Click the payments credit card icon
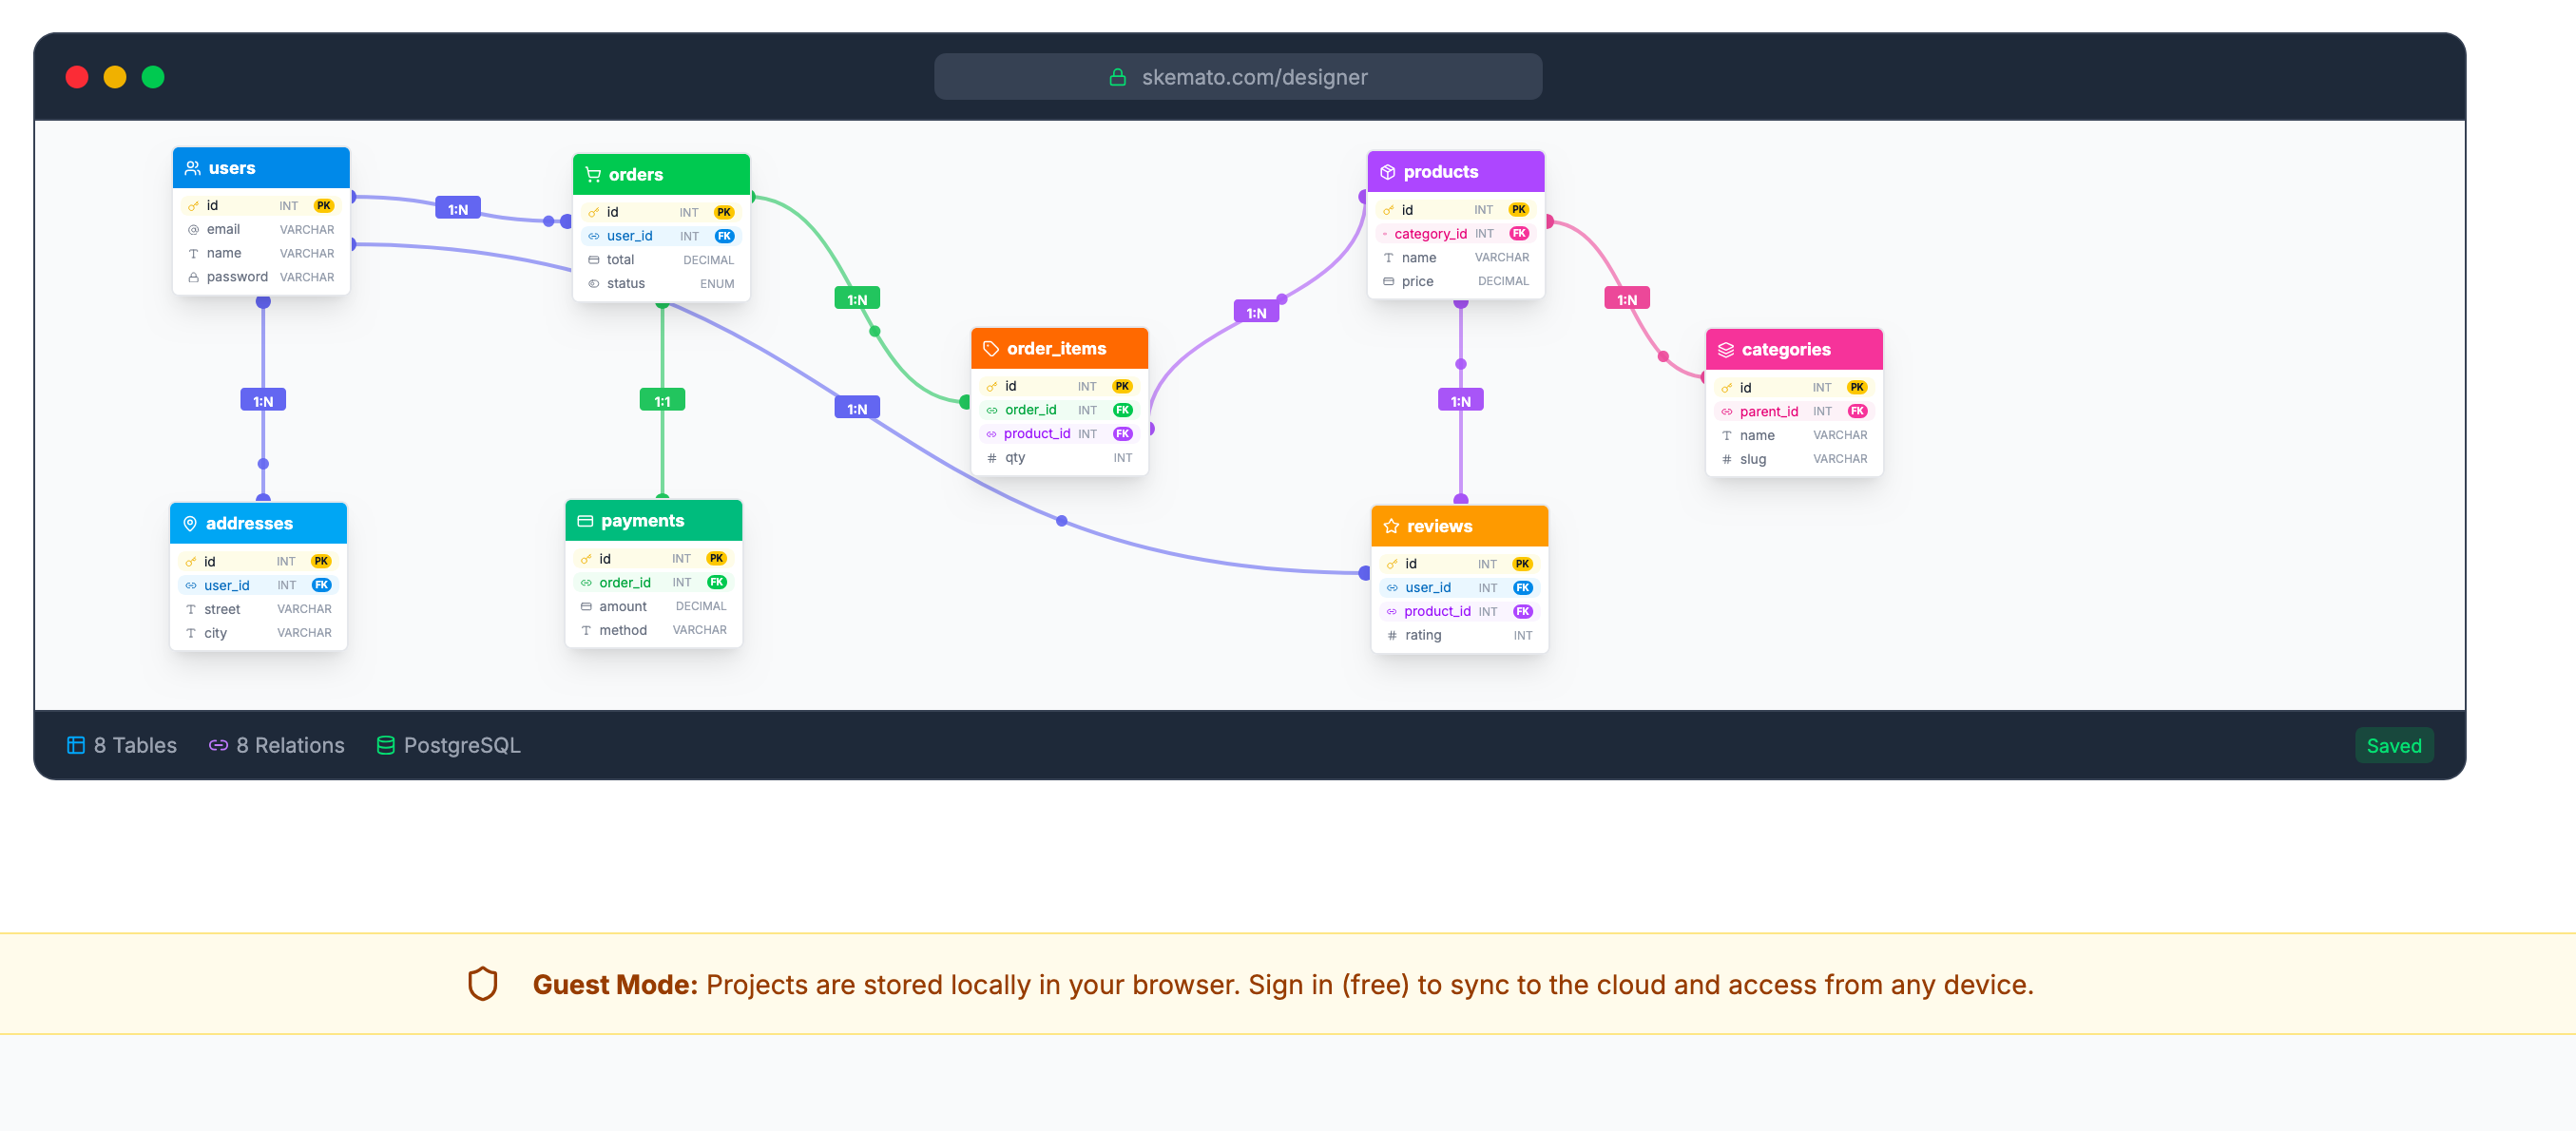This screenshot has width=2576, height=1131. click(x=585, y=521)
